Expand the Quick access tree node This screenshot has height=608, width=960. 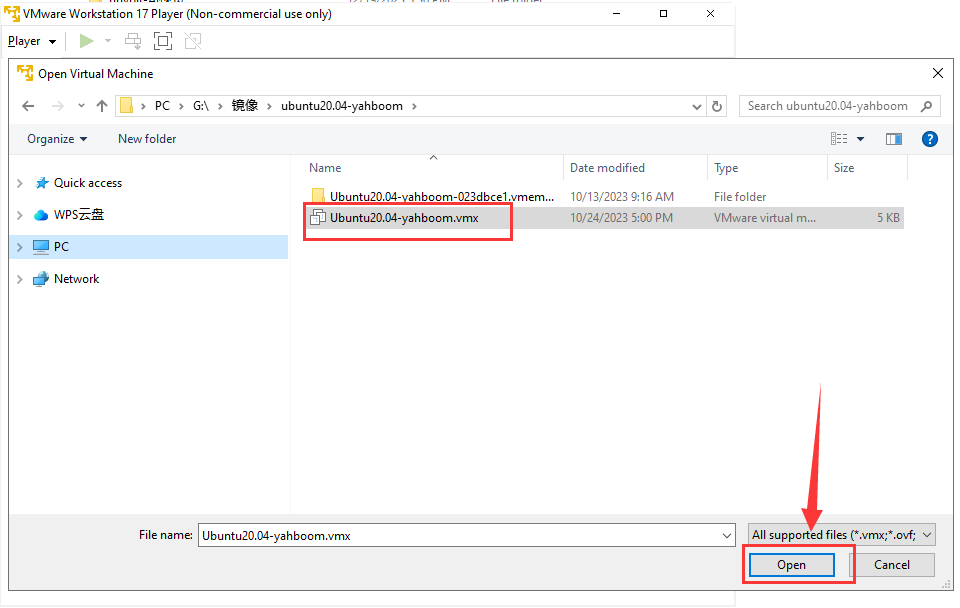click(20, 183)
